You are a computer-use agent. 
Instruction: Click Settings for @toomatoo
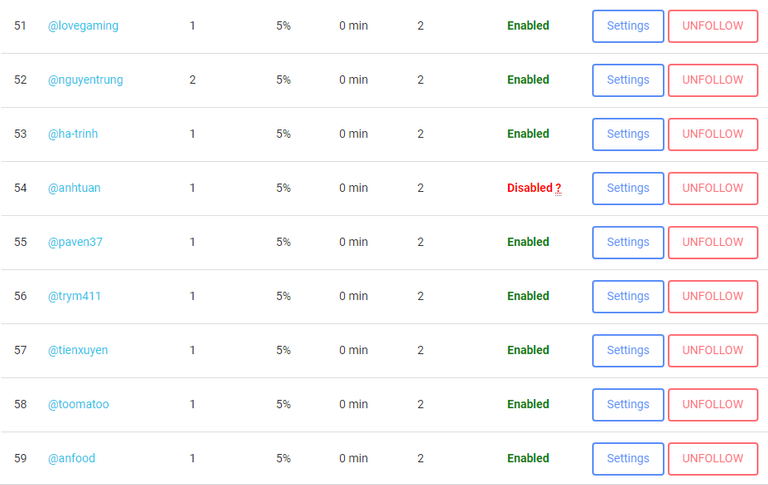click(628, 404)
